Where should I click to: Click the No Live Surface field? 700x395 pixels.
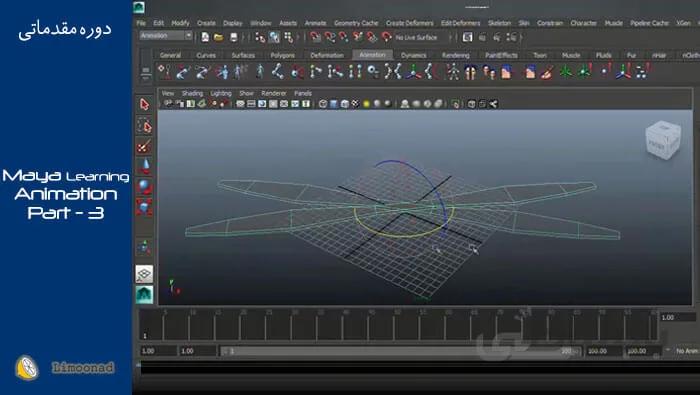click(416, 37)
